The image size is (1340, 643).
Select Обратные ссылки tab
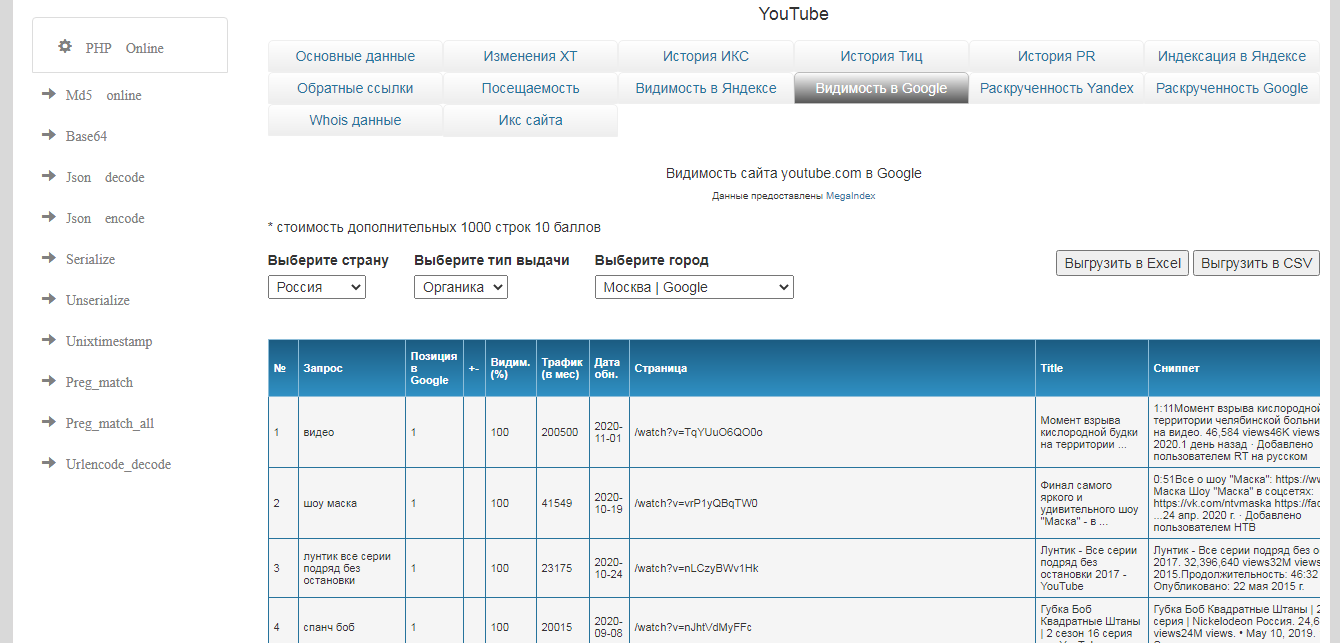pyautogui.click(x=355, y=88)
